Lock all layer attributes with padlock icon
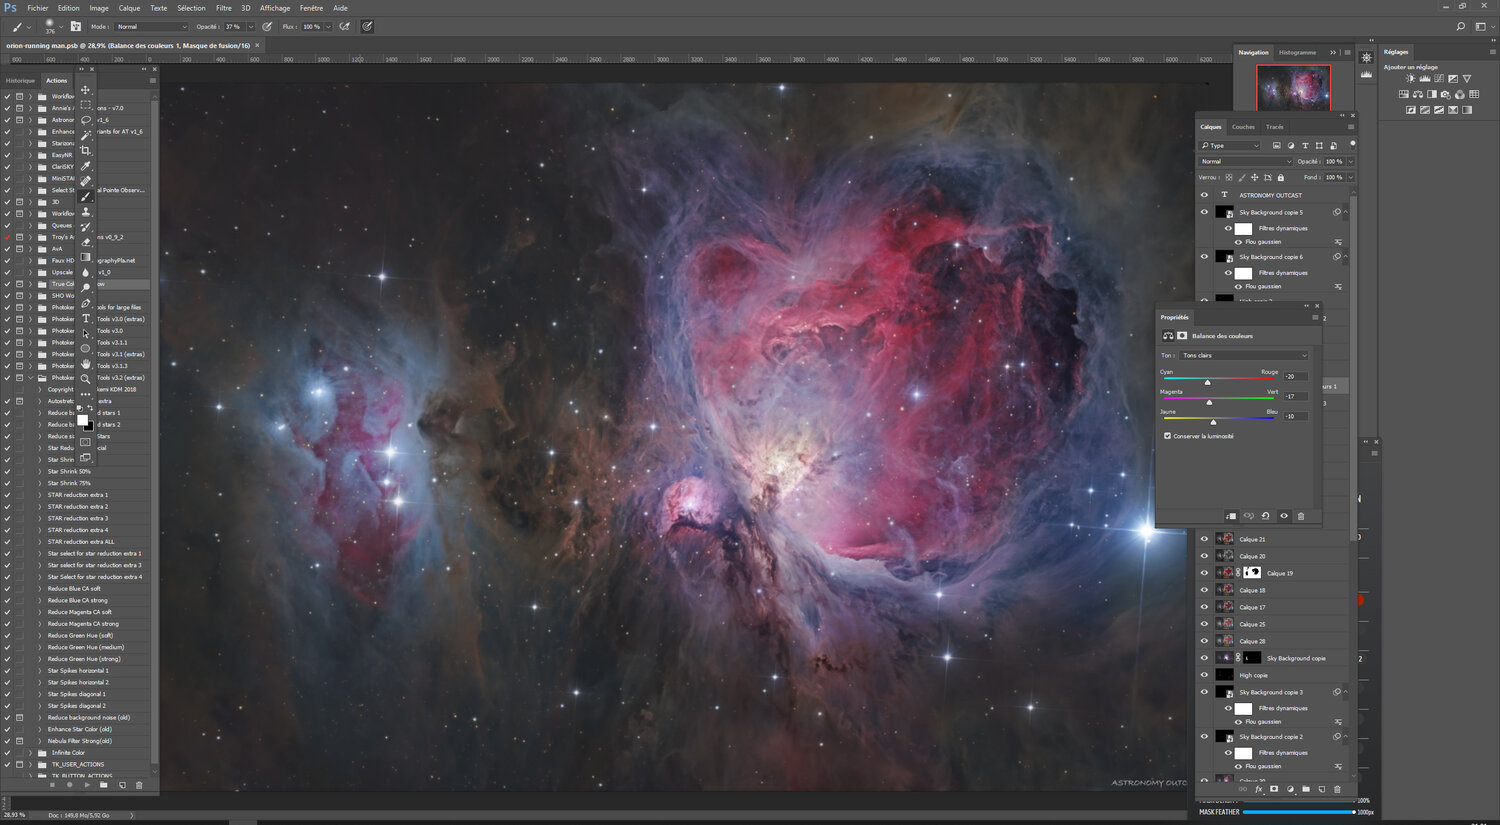The width and height of the screenshot is (1500, 825). tap(1281, 178)
